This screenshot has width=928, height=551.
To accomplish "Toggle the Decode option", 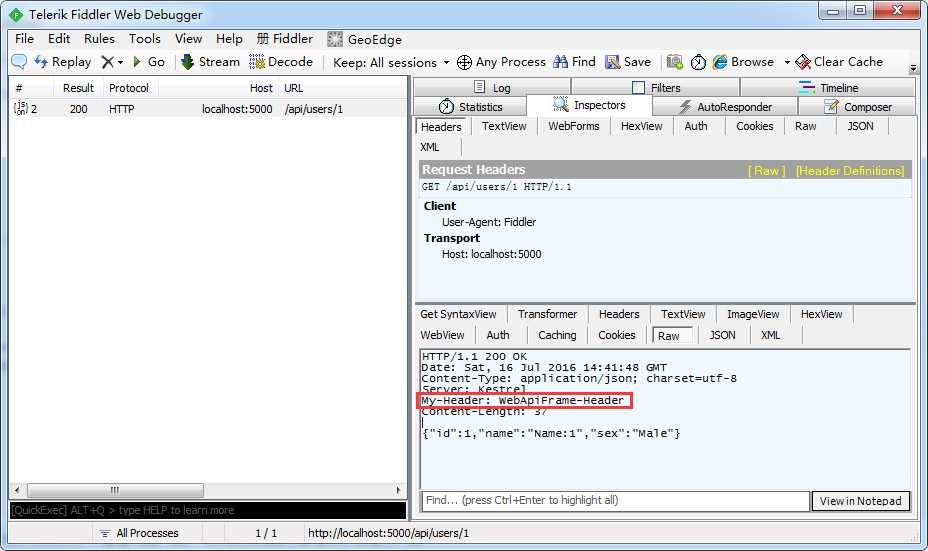I will 281,62.
